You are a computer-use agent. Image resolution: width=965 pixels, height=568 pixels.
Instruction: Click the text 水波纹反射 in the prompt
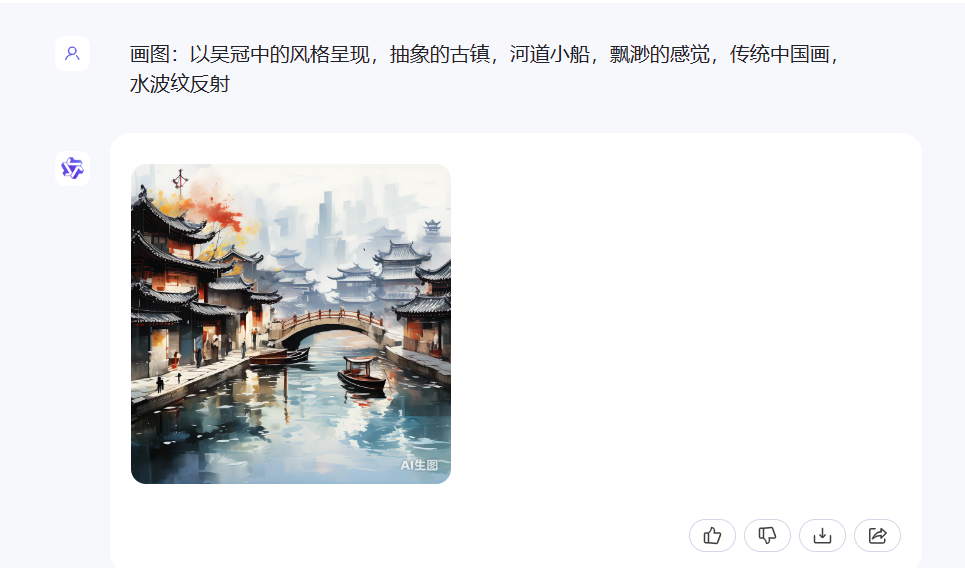pos(180,84)
